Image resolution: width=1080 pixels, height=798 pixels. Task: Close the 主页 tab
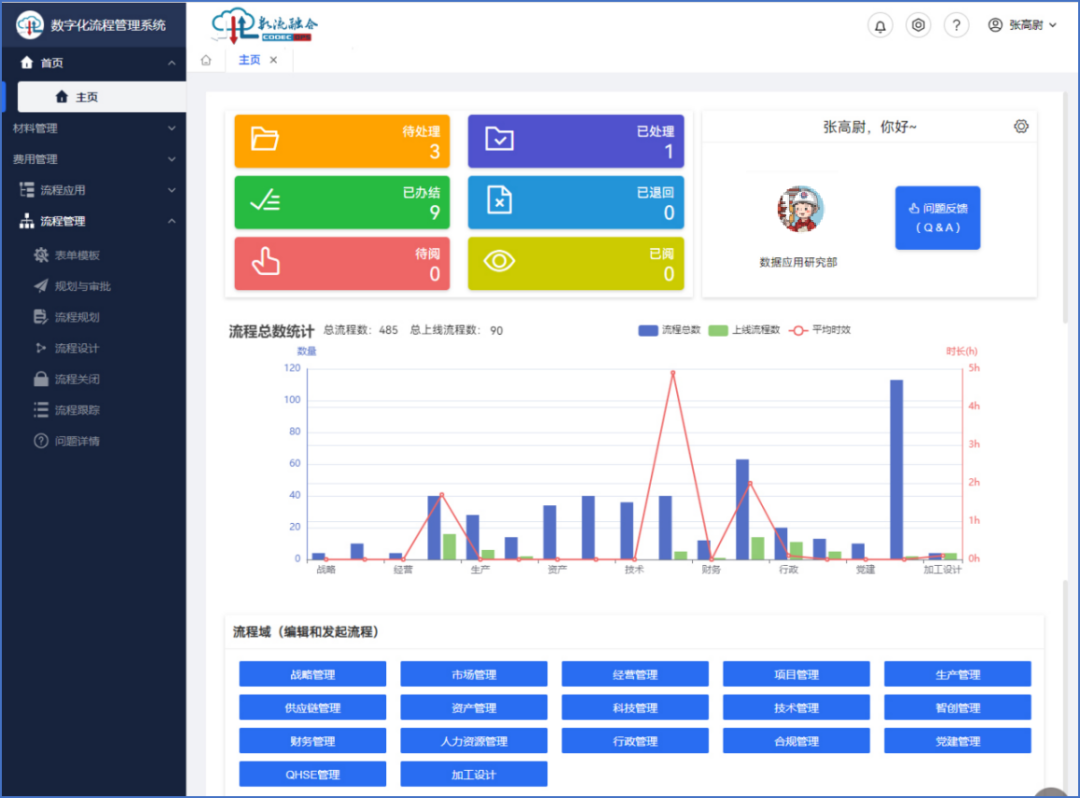(x=273, y=60)
